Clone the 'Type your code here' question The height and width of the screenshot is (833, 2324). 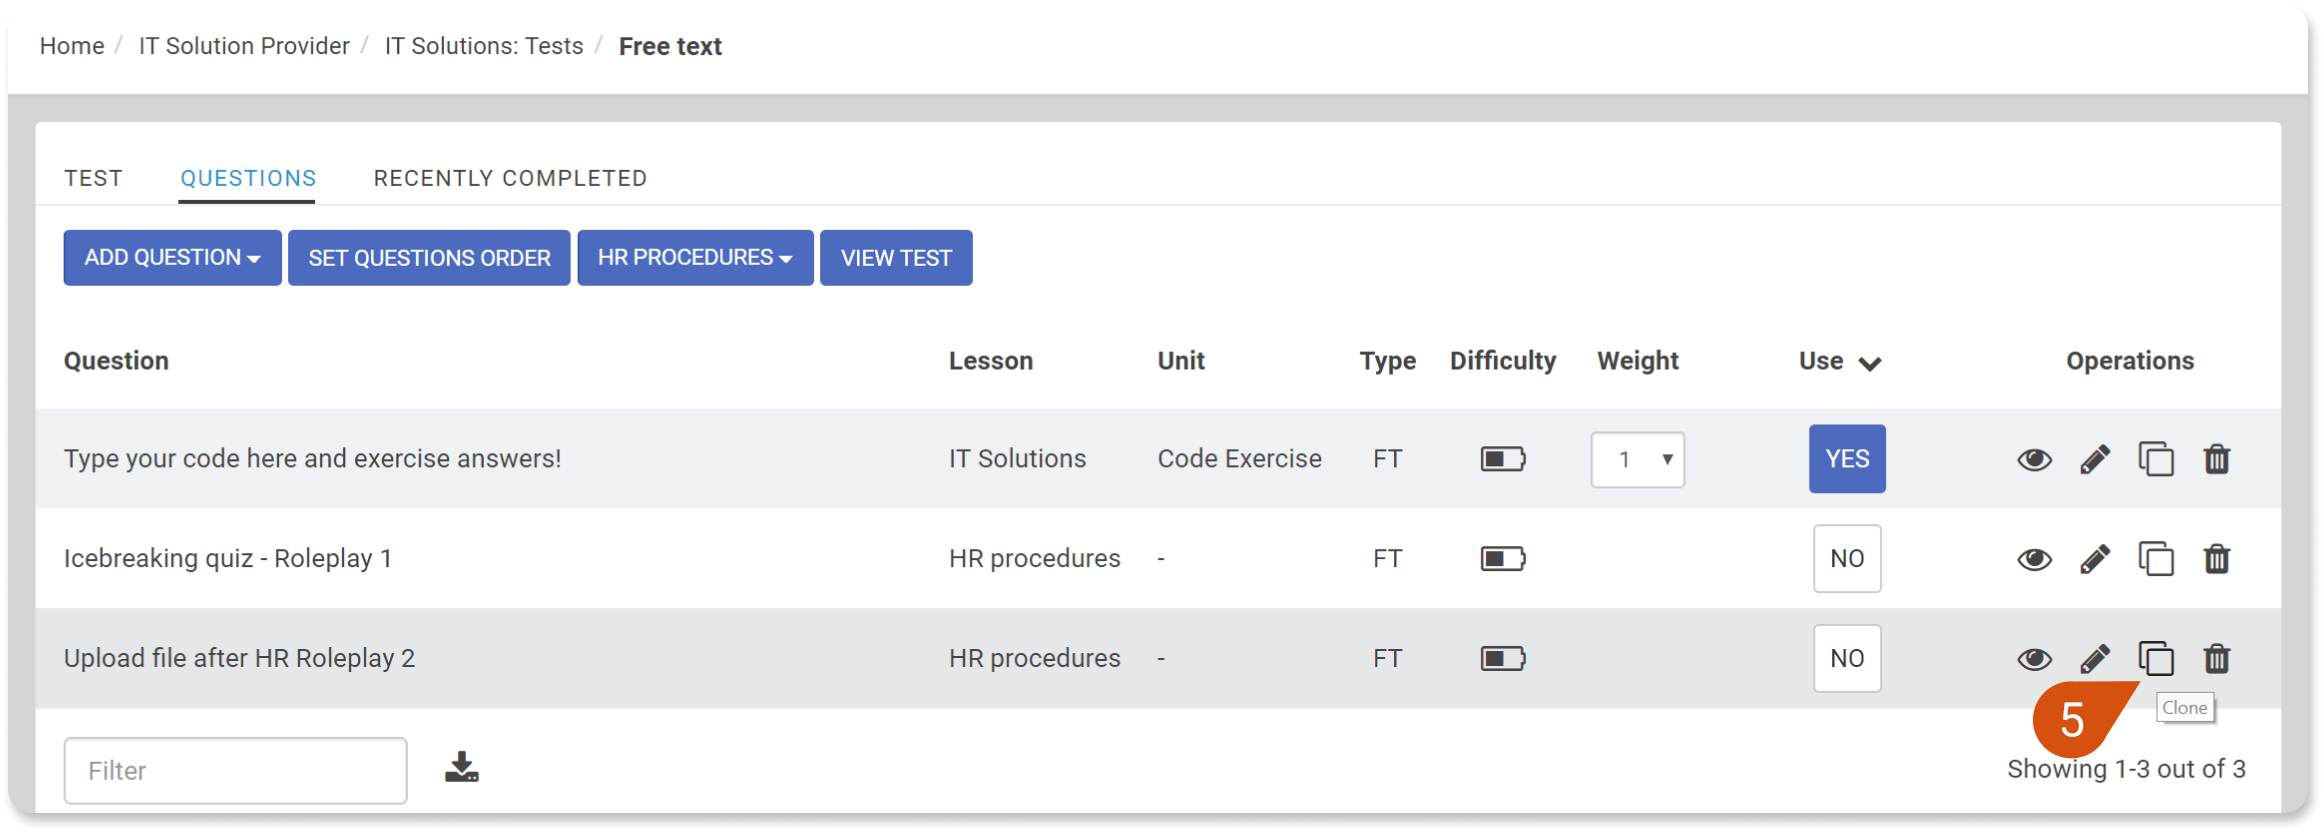[x=2156, y=459]
